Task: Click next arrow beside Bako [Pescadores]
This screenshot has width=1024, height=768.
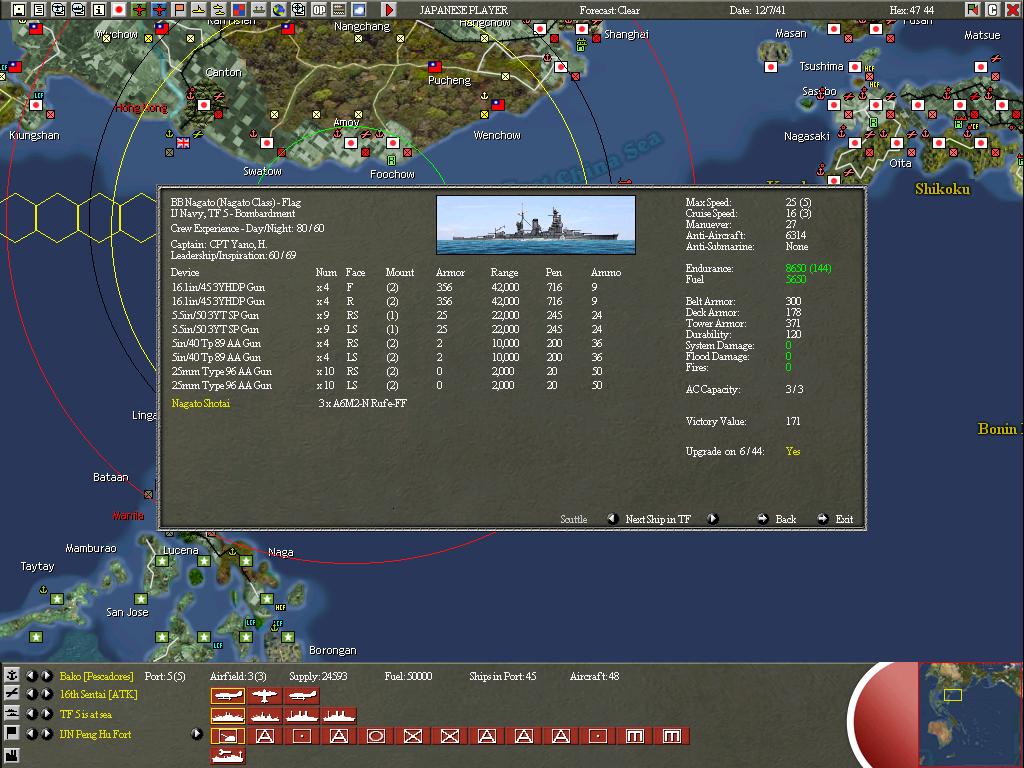Action: pyautogui.click(x=46, y=675)
